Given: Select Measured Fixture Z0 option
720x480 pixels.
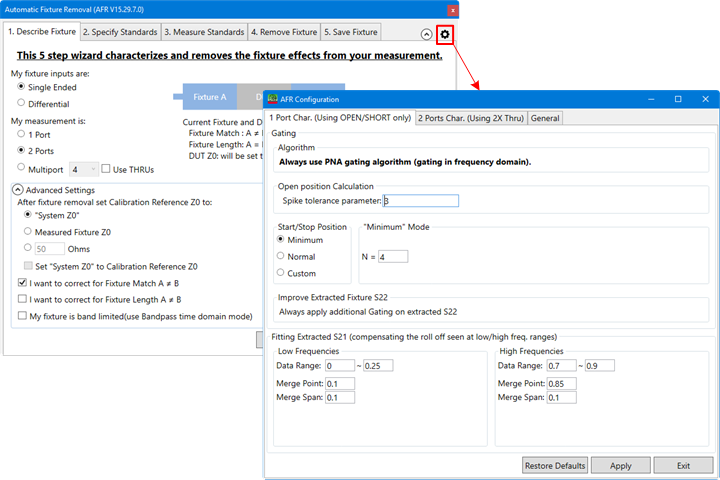Looking at the screenshot, I should 28,230.
